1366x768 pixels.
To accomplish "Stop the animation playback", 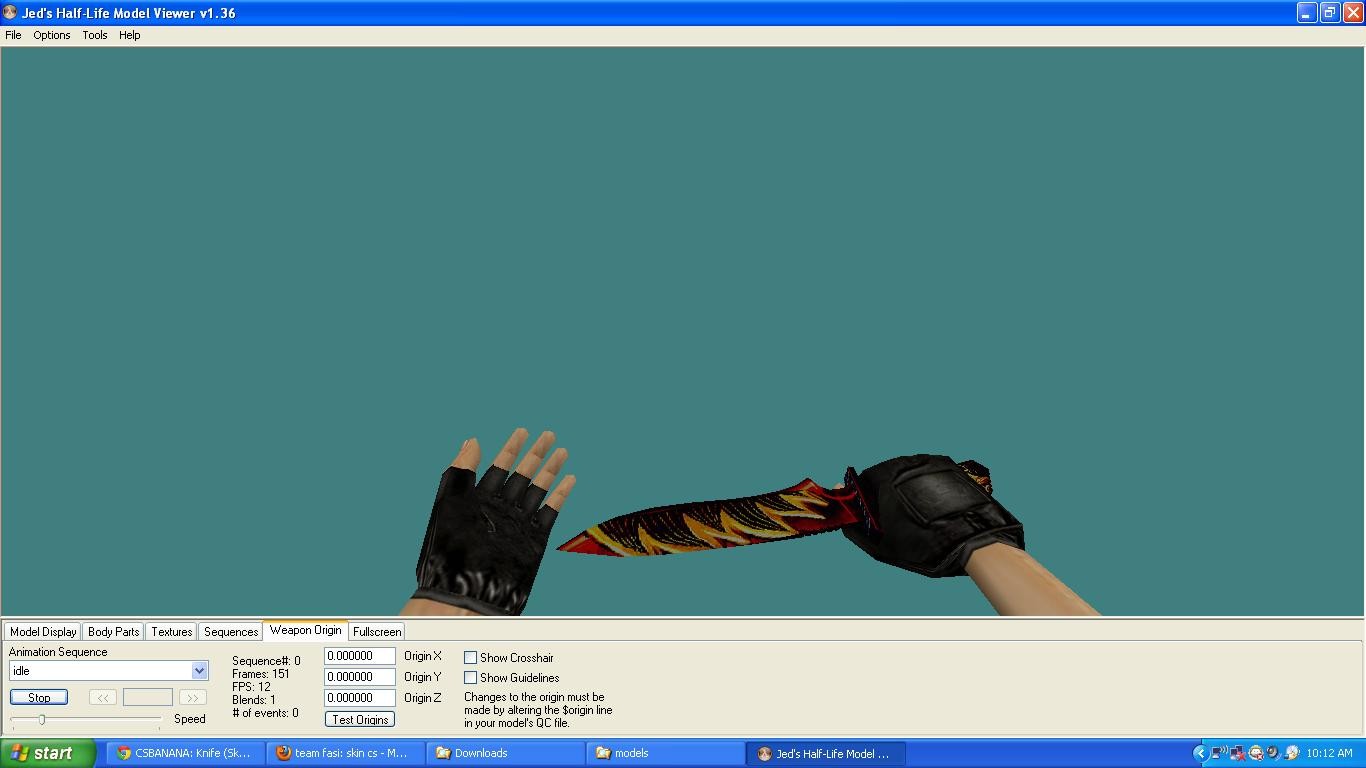I will [39, 697].
